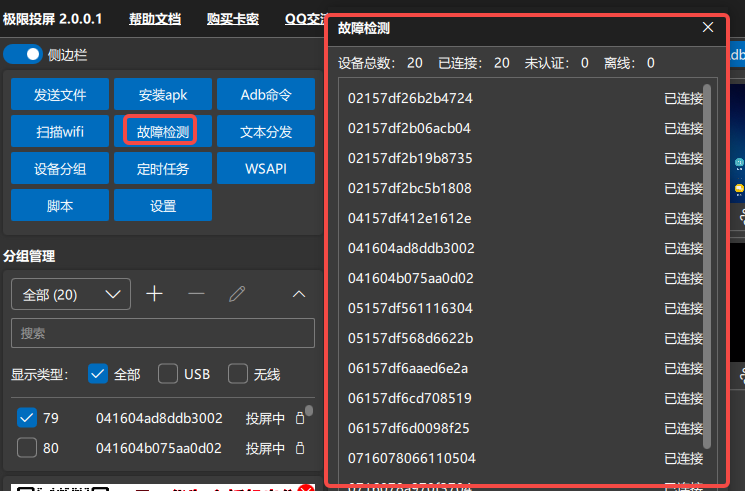Open 定时任务 scheduled tasks
This screenshot has width=745, height=491.
coord(163,168)
